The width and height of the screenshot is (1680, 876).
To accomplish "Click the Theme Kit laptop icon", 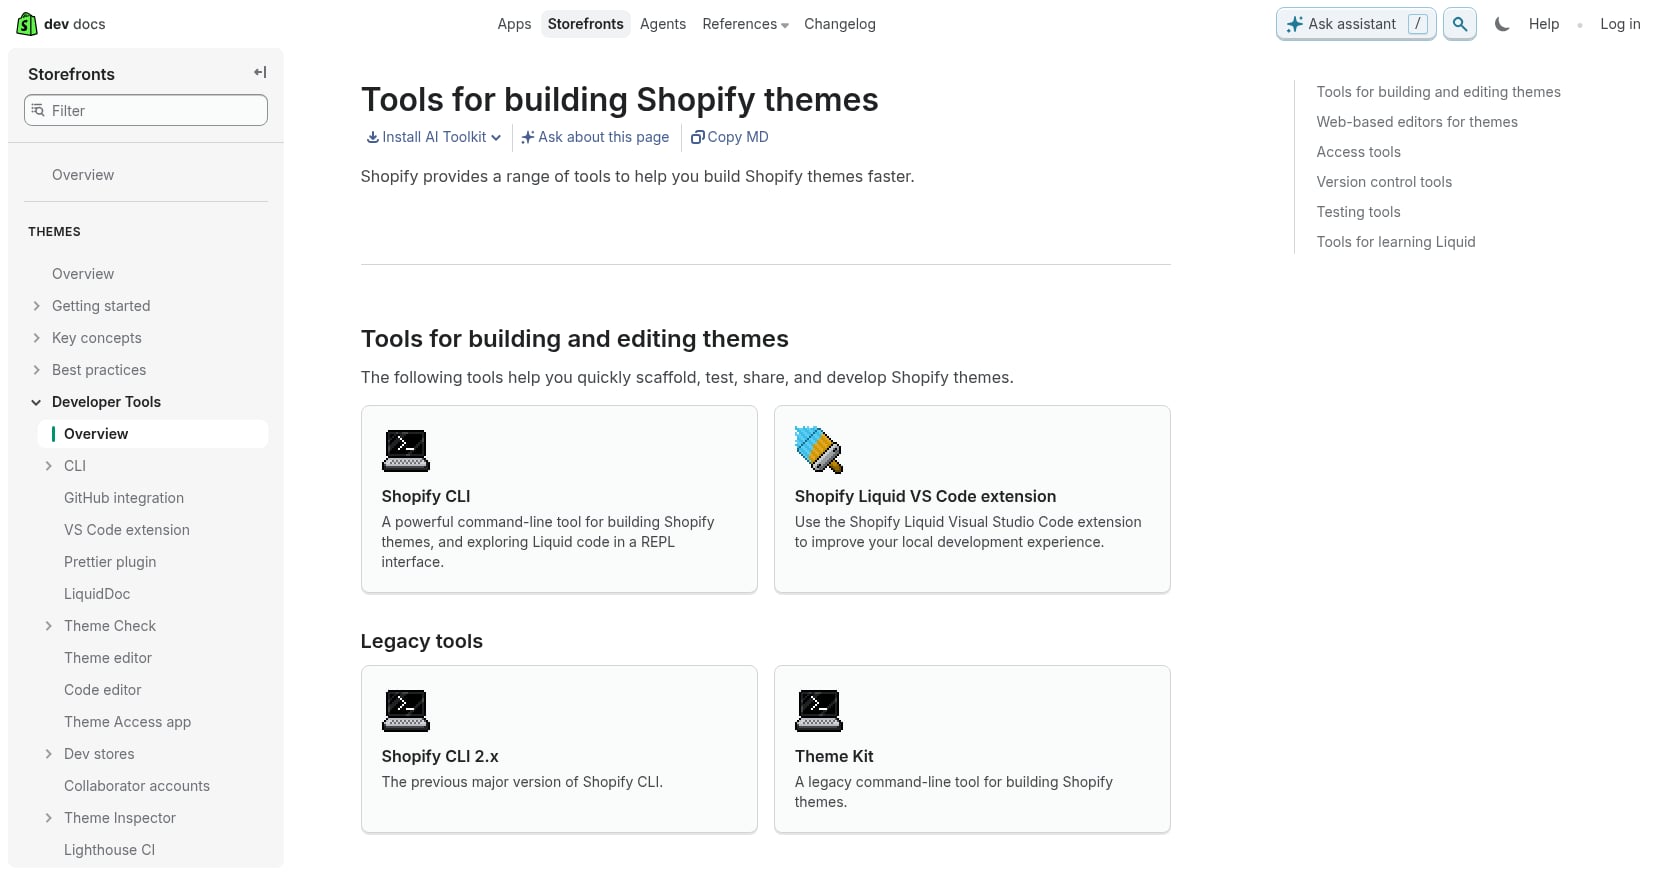I will [x=819, y=710].
